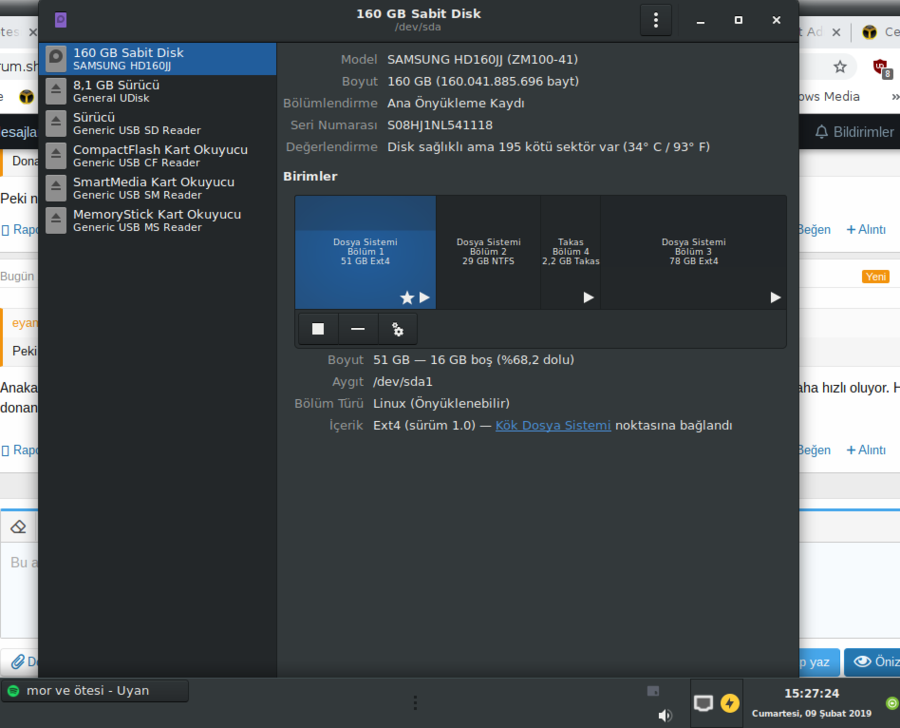Open Bildirimler notifications in the forum page
The width and height of the screenshot is (900, 728).
854,132
